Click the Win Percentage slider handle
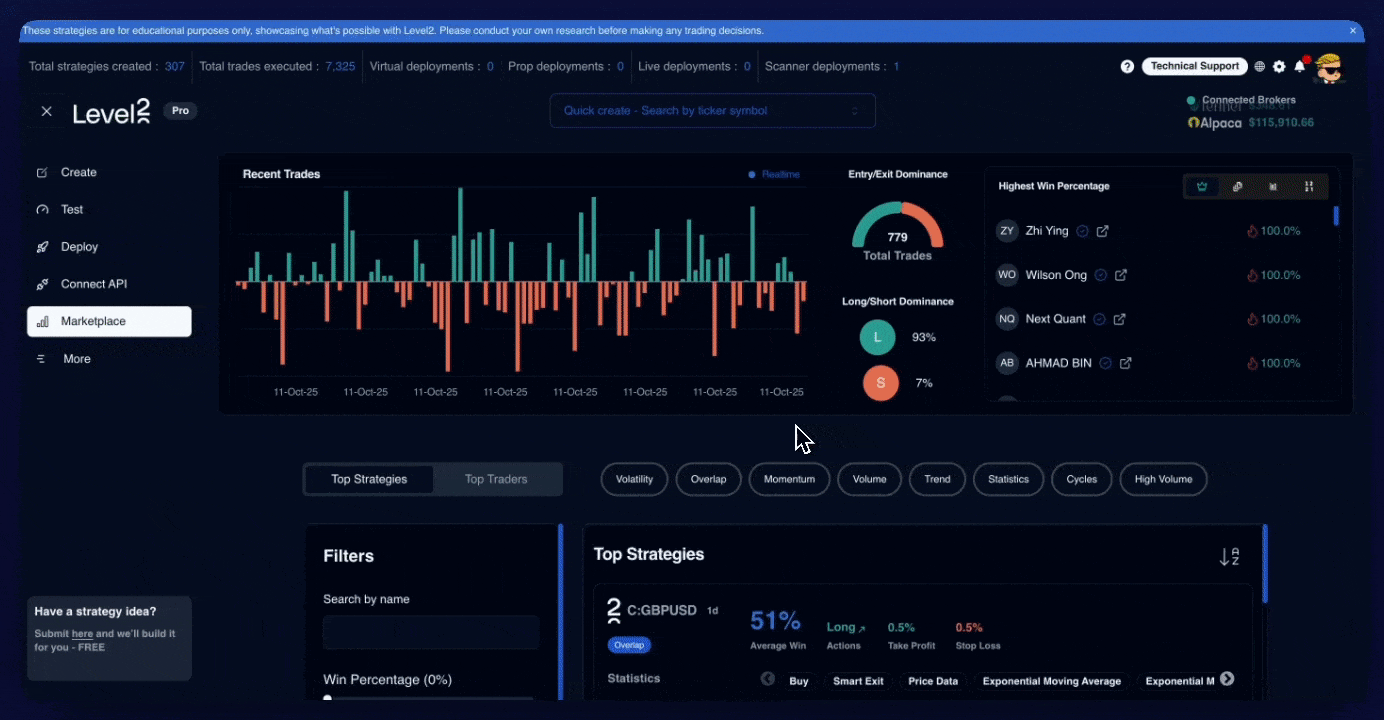Screen dimensions: 1384x720 [327, 699]
